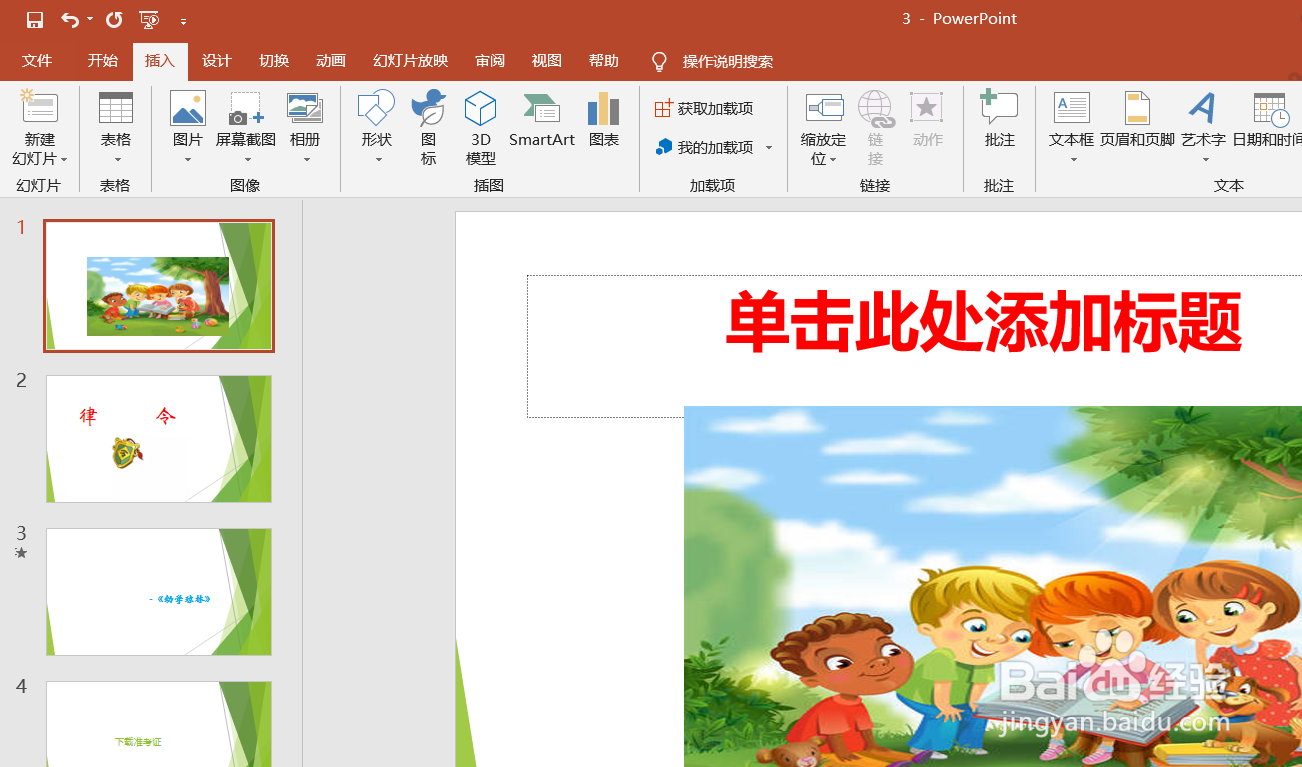Go to the 幻灯片放映 tab
Viewport: 1302px width, 767px height.
(x=411, y=61)
